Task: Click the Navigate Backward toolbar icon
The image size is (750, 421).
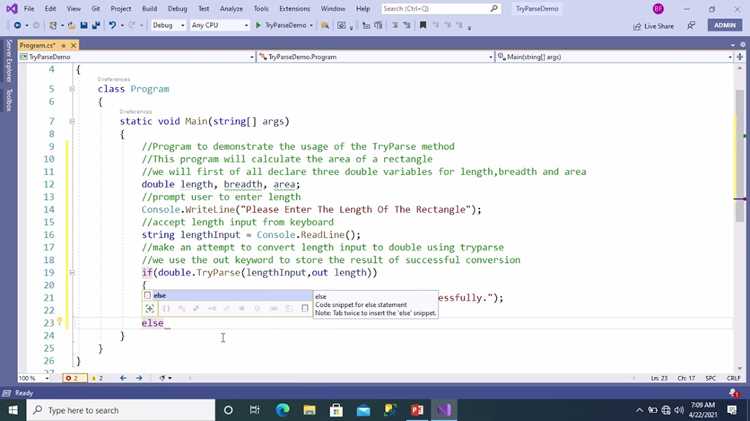Action: [17, 25]
